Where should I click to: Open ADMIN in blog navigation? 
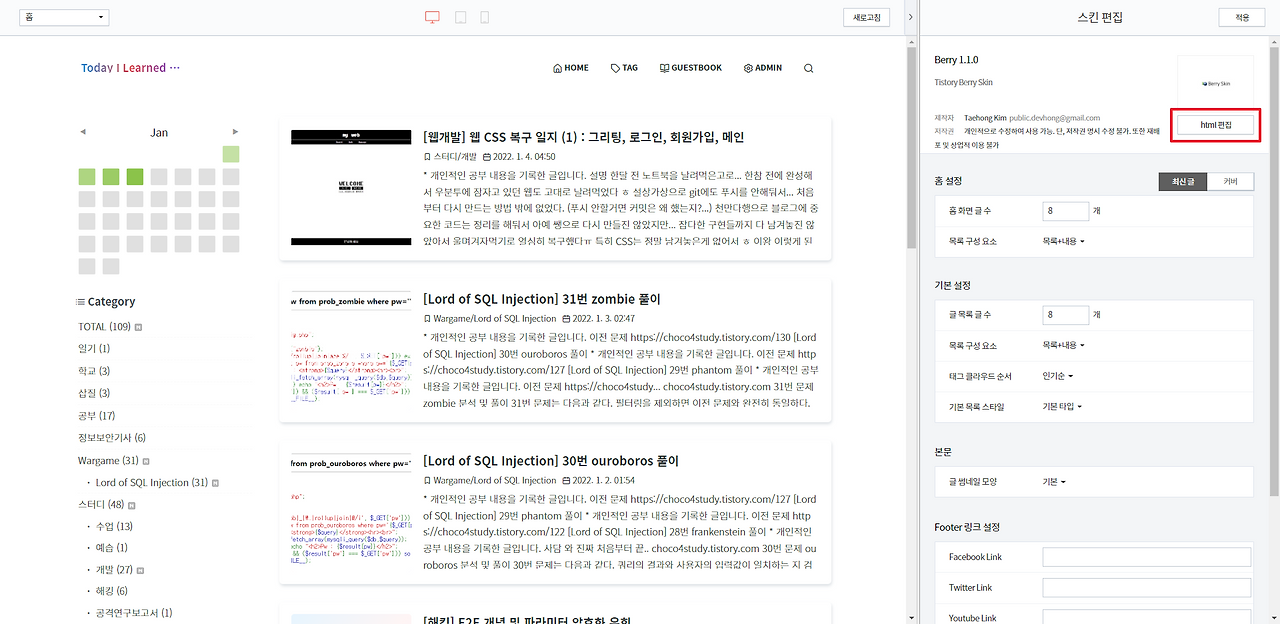(x=762, y=68)
